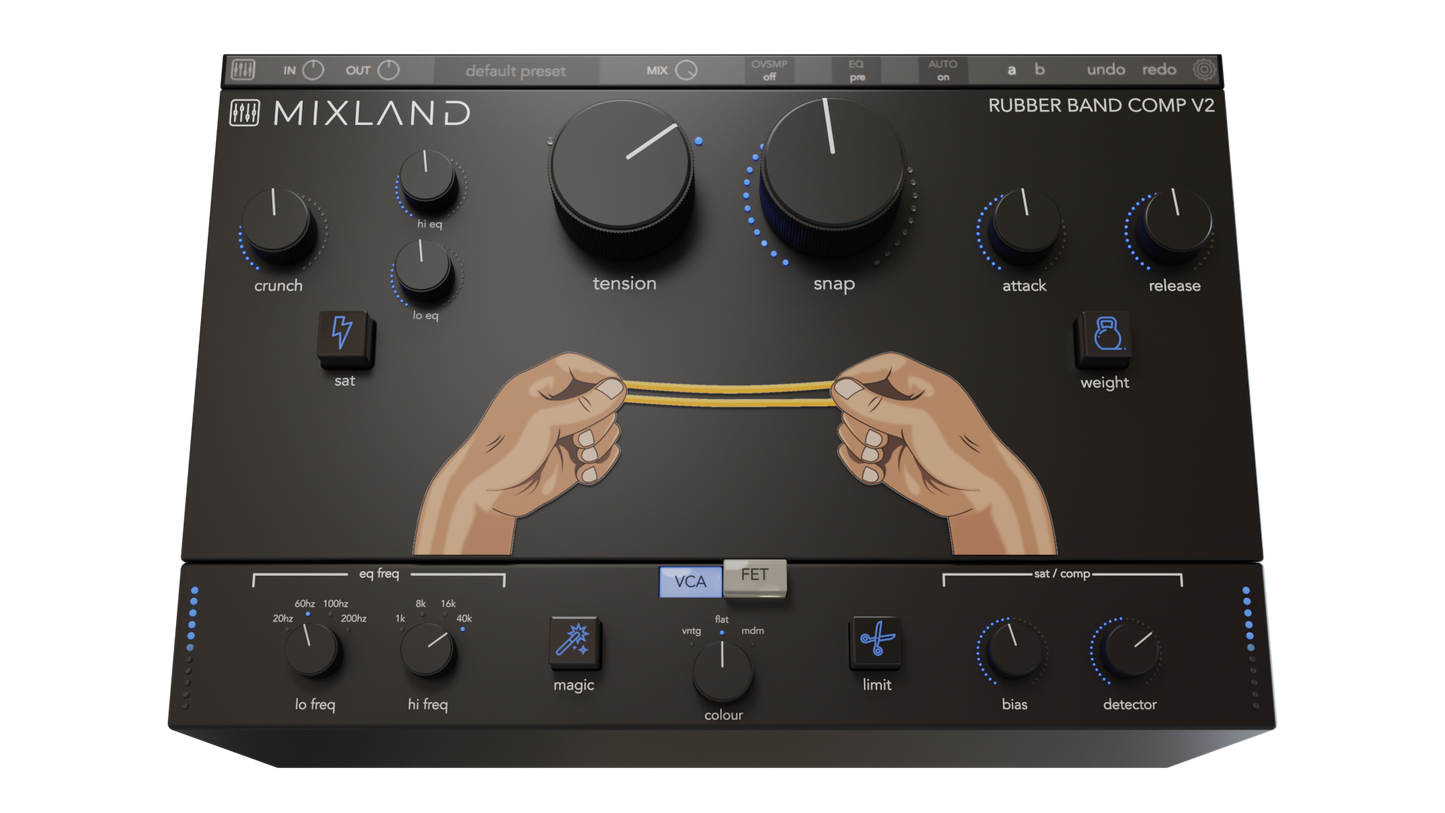This screenshot has width=1445, height=813.
Task: Switch compressor mode to VCA
Action: (690, 581)
